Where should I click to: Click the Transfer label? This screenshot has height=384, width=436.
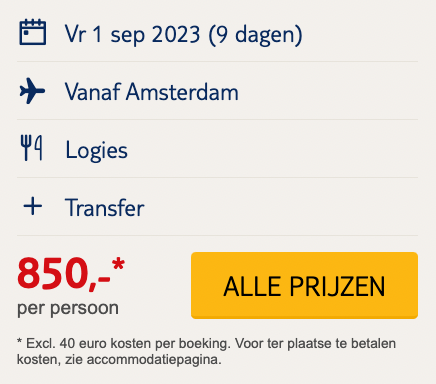pos(105,208)
